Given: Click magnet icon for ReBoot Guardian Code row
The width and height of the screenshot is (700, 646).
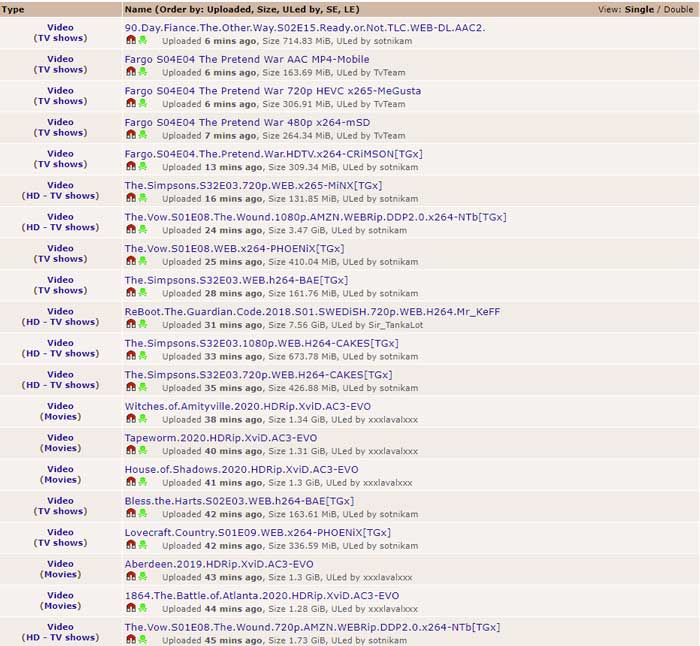Looking at the screenshot, I should pos(131,324).
